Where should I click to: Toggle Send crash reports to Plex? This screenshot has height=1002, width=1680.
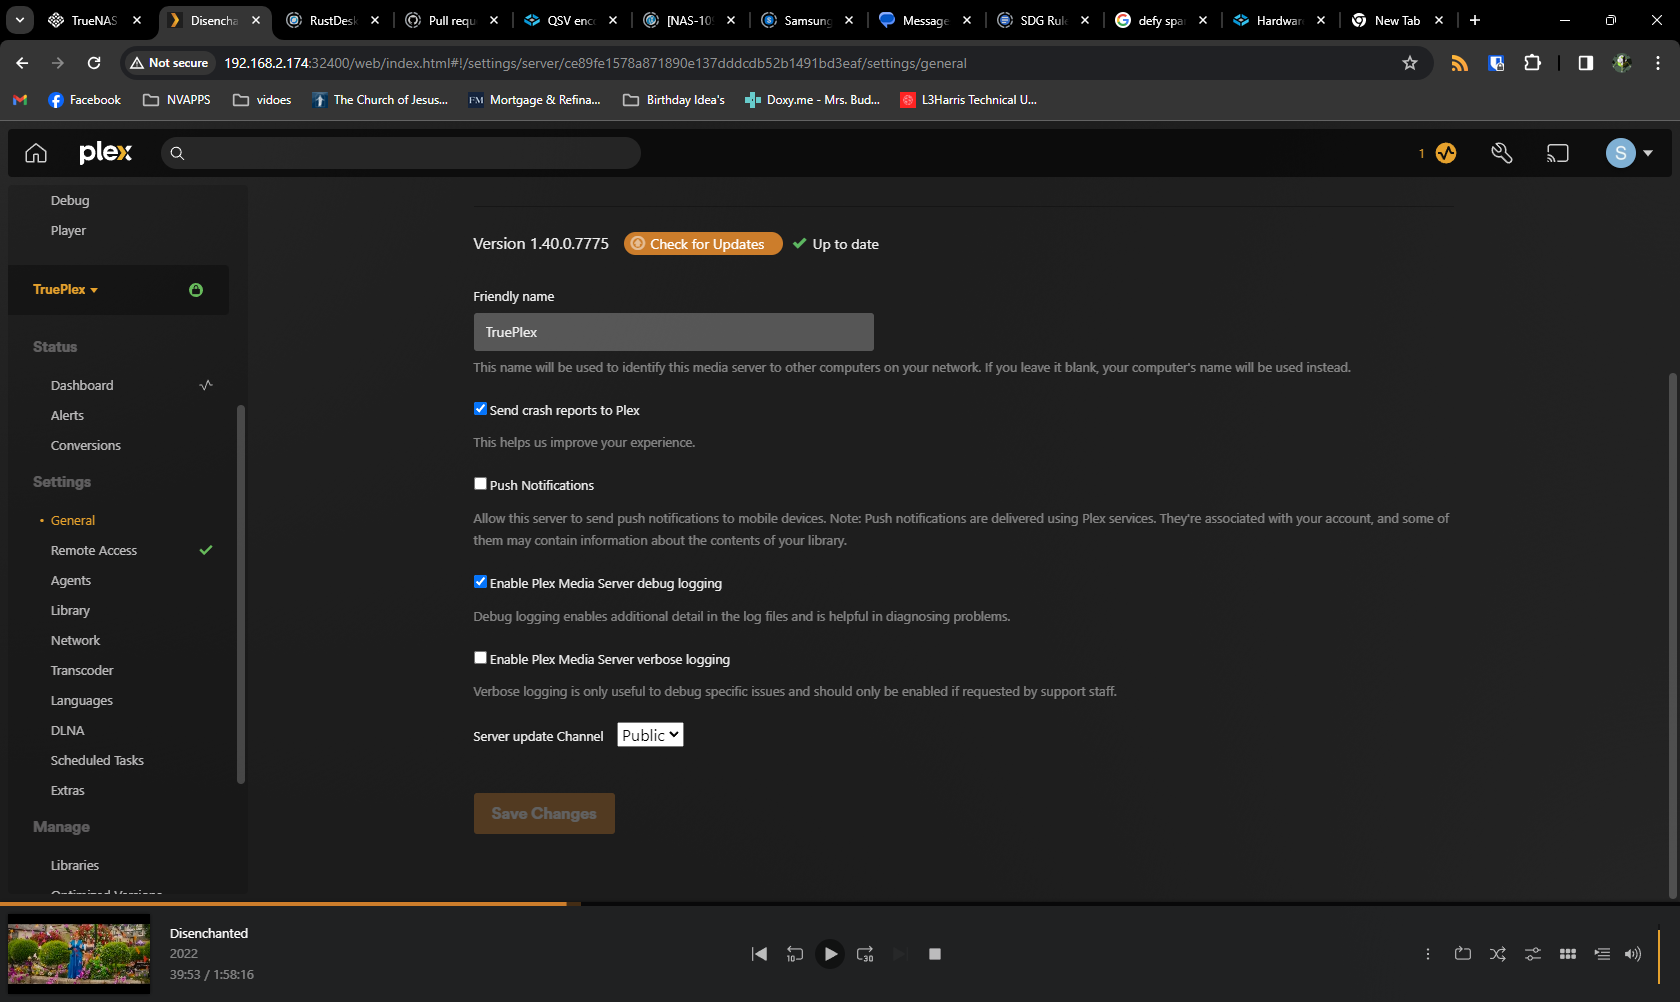[x=480, y=409]
